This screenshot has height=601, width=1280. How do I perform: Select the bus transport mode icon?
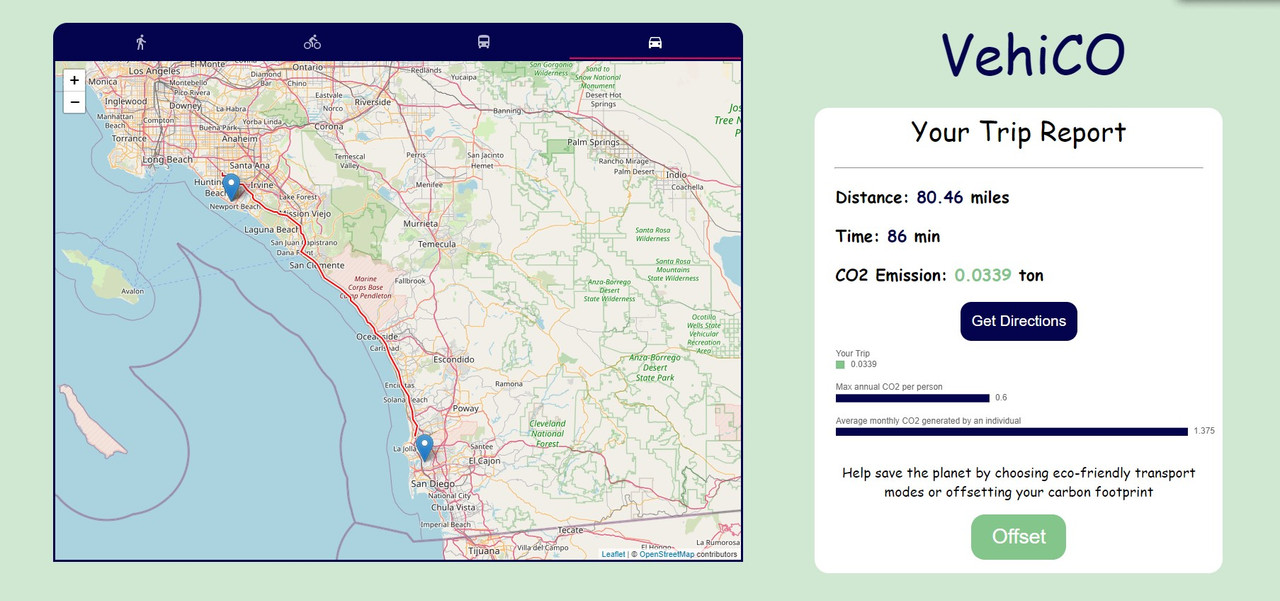tap(484, 42)
